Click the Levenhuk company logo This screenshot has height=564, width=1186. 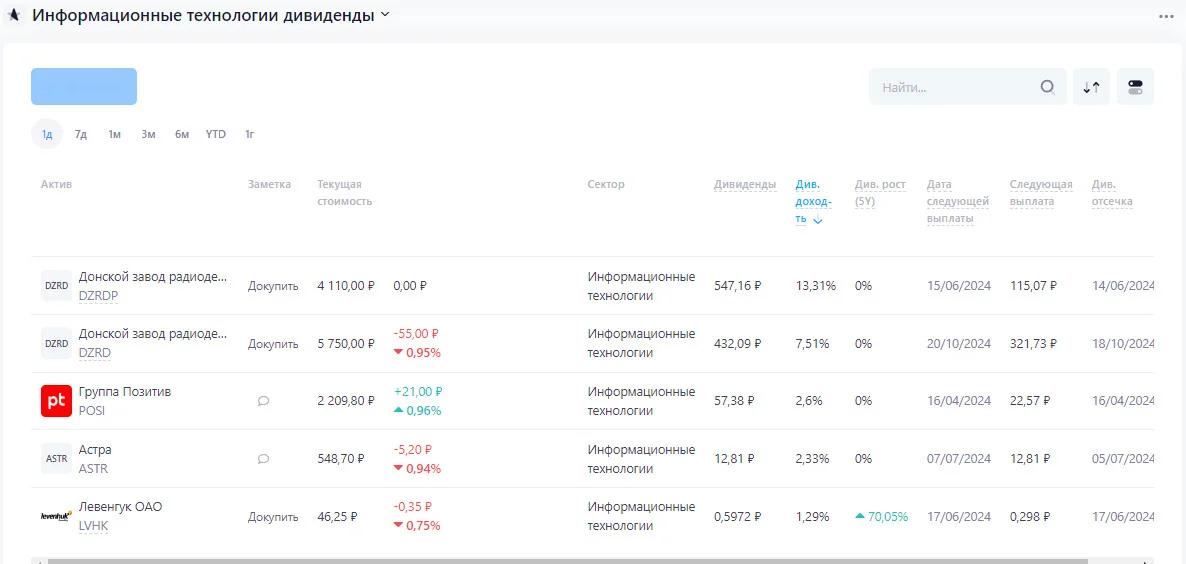(56, 516)
